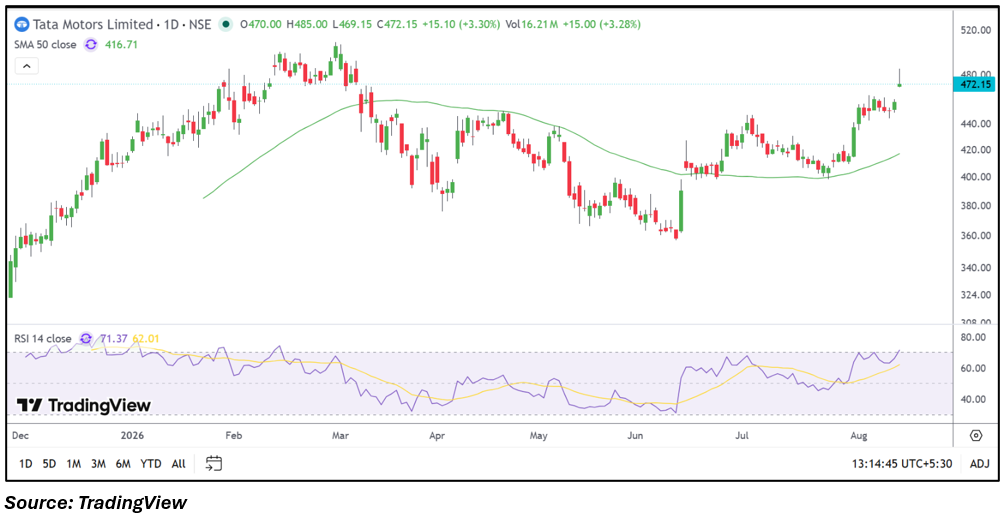Click the Feb label on time axis
The width and height of the screenshot is (1001, 516).
pyautogui.click(x=234, y=436)
